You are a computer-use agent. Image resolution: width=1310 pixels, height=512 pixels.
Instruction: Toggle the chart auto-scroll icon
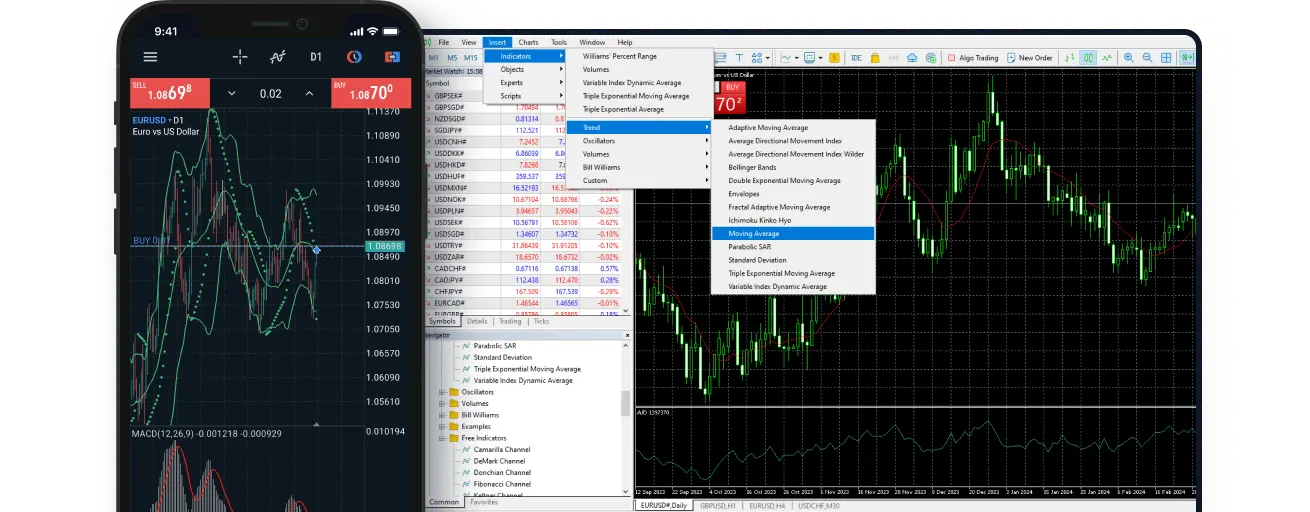[x=1187, y=58]
